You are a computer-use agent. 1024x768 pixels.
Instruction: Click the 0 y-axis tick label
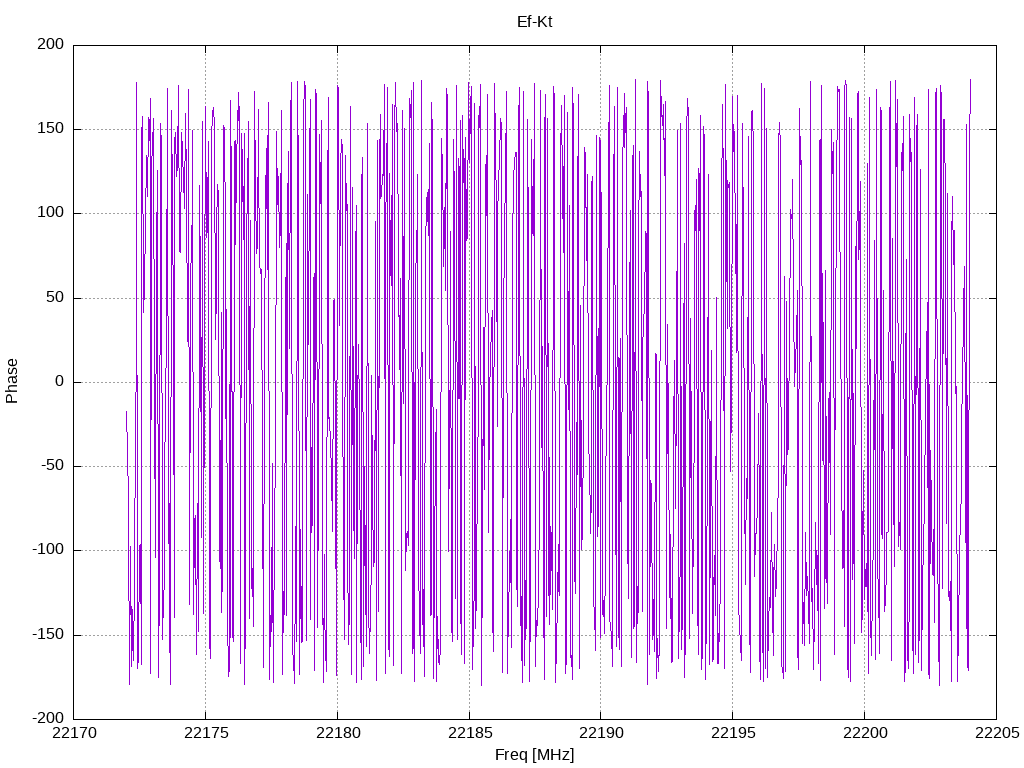pyautogui.click(x=60, y=381)
